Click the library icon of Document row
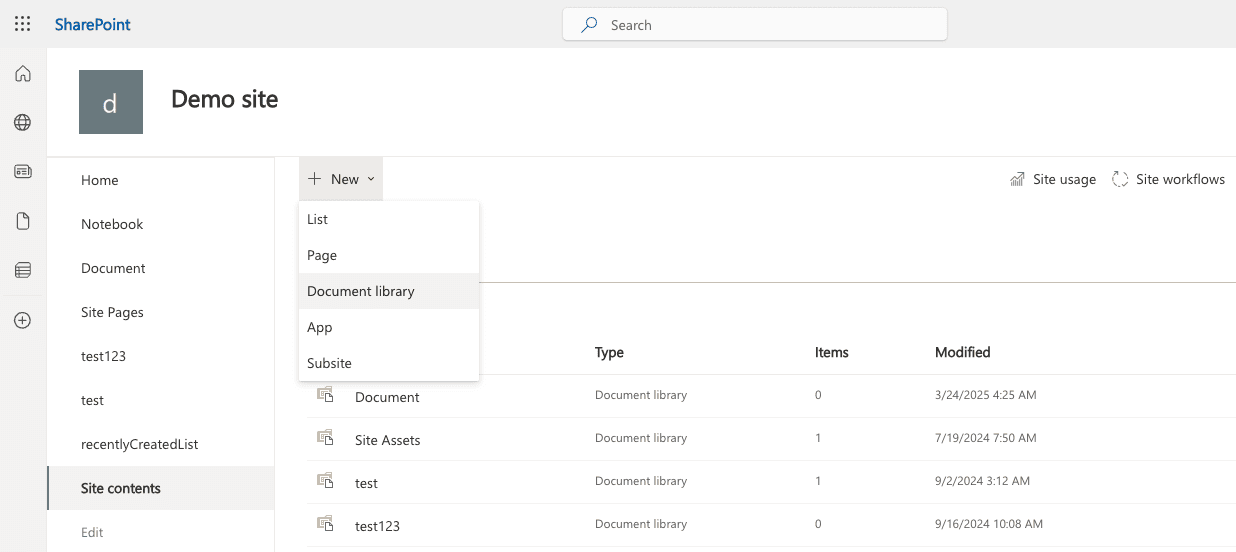This screenshot has height=552, width=1236. click(325, 395)
